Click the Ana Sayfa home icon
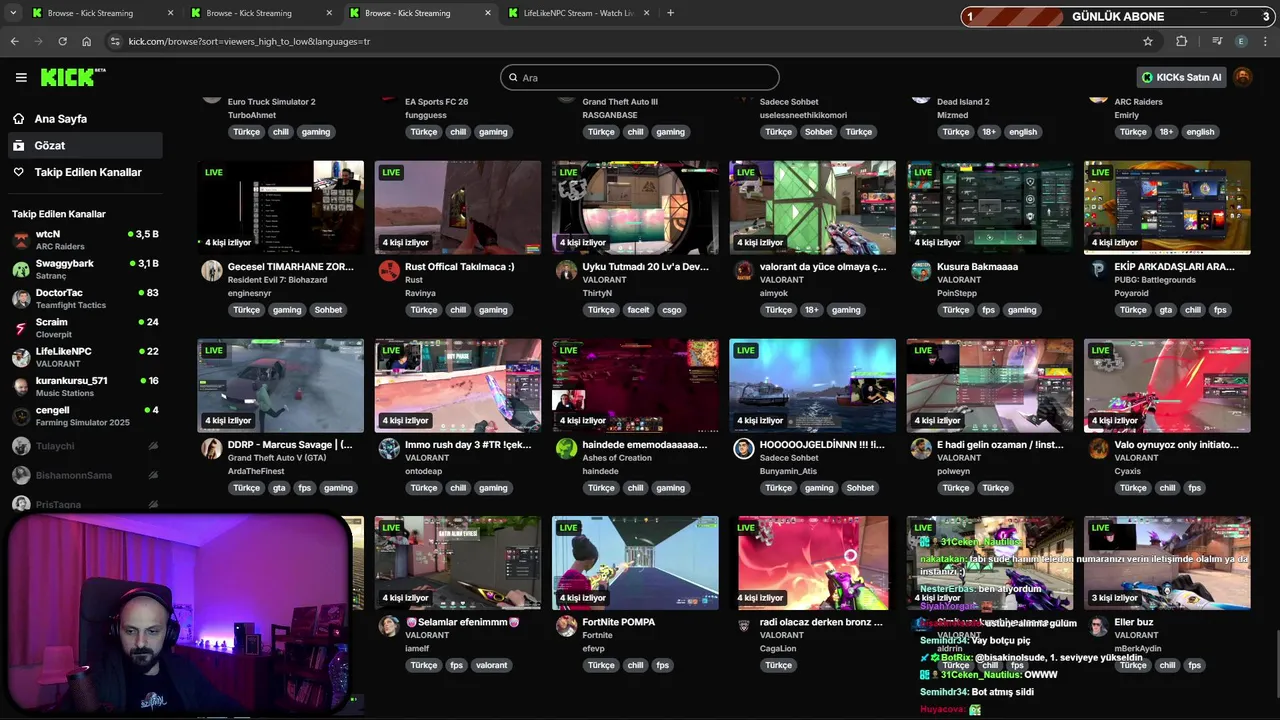Viewport: 1280px width, 720px height. click(18, 118)
